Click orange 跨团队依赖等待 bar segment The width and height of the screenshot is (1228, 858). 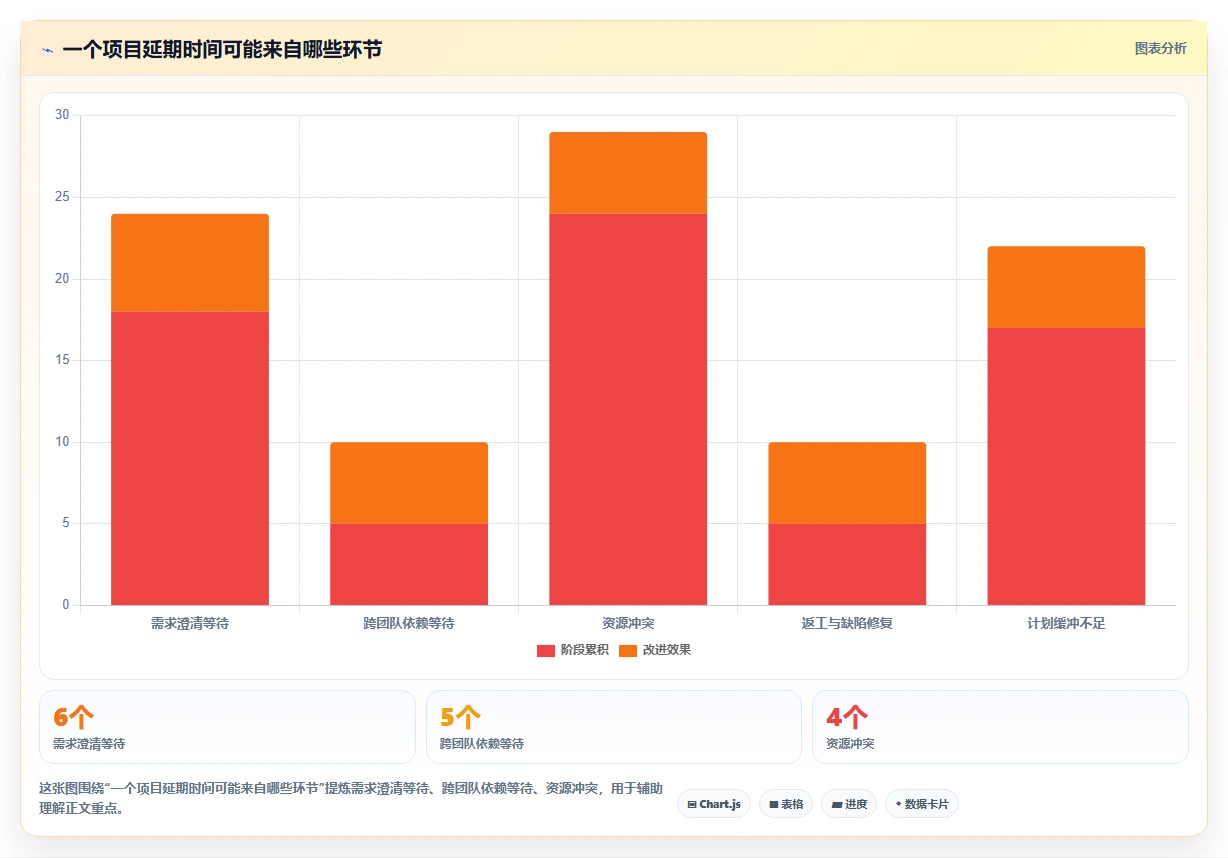409,483
